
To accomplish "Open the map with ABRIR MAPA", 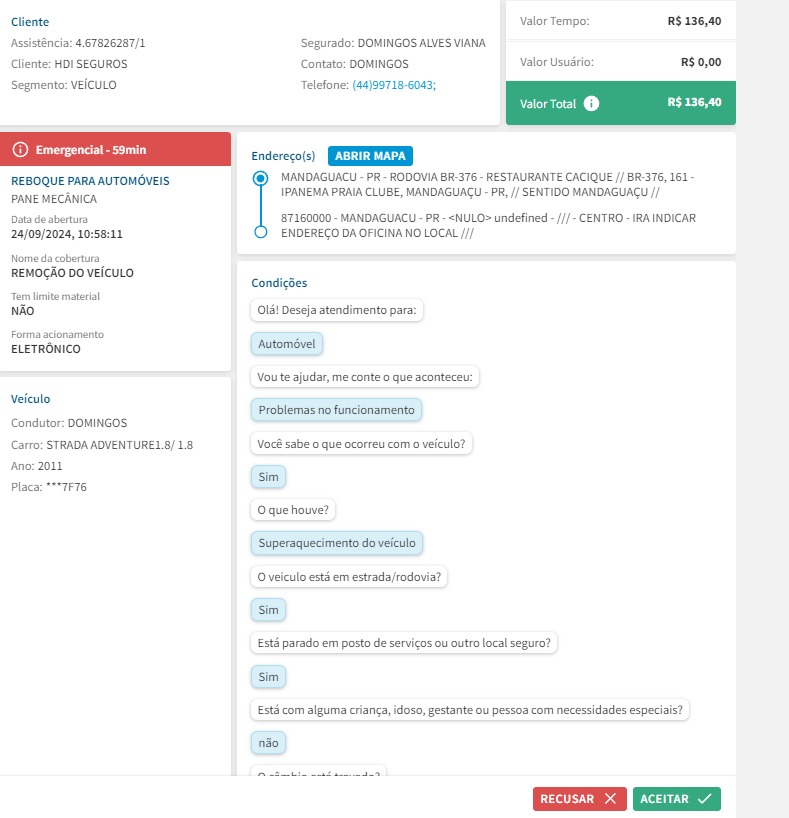I will [369, 156].
